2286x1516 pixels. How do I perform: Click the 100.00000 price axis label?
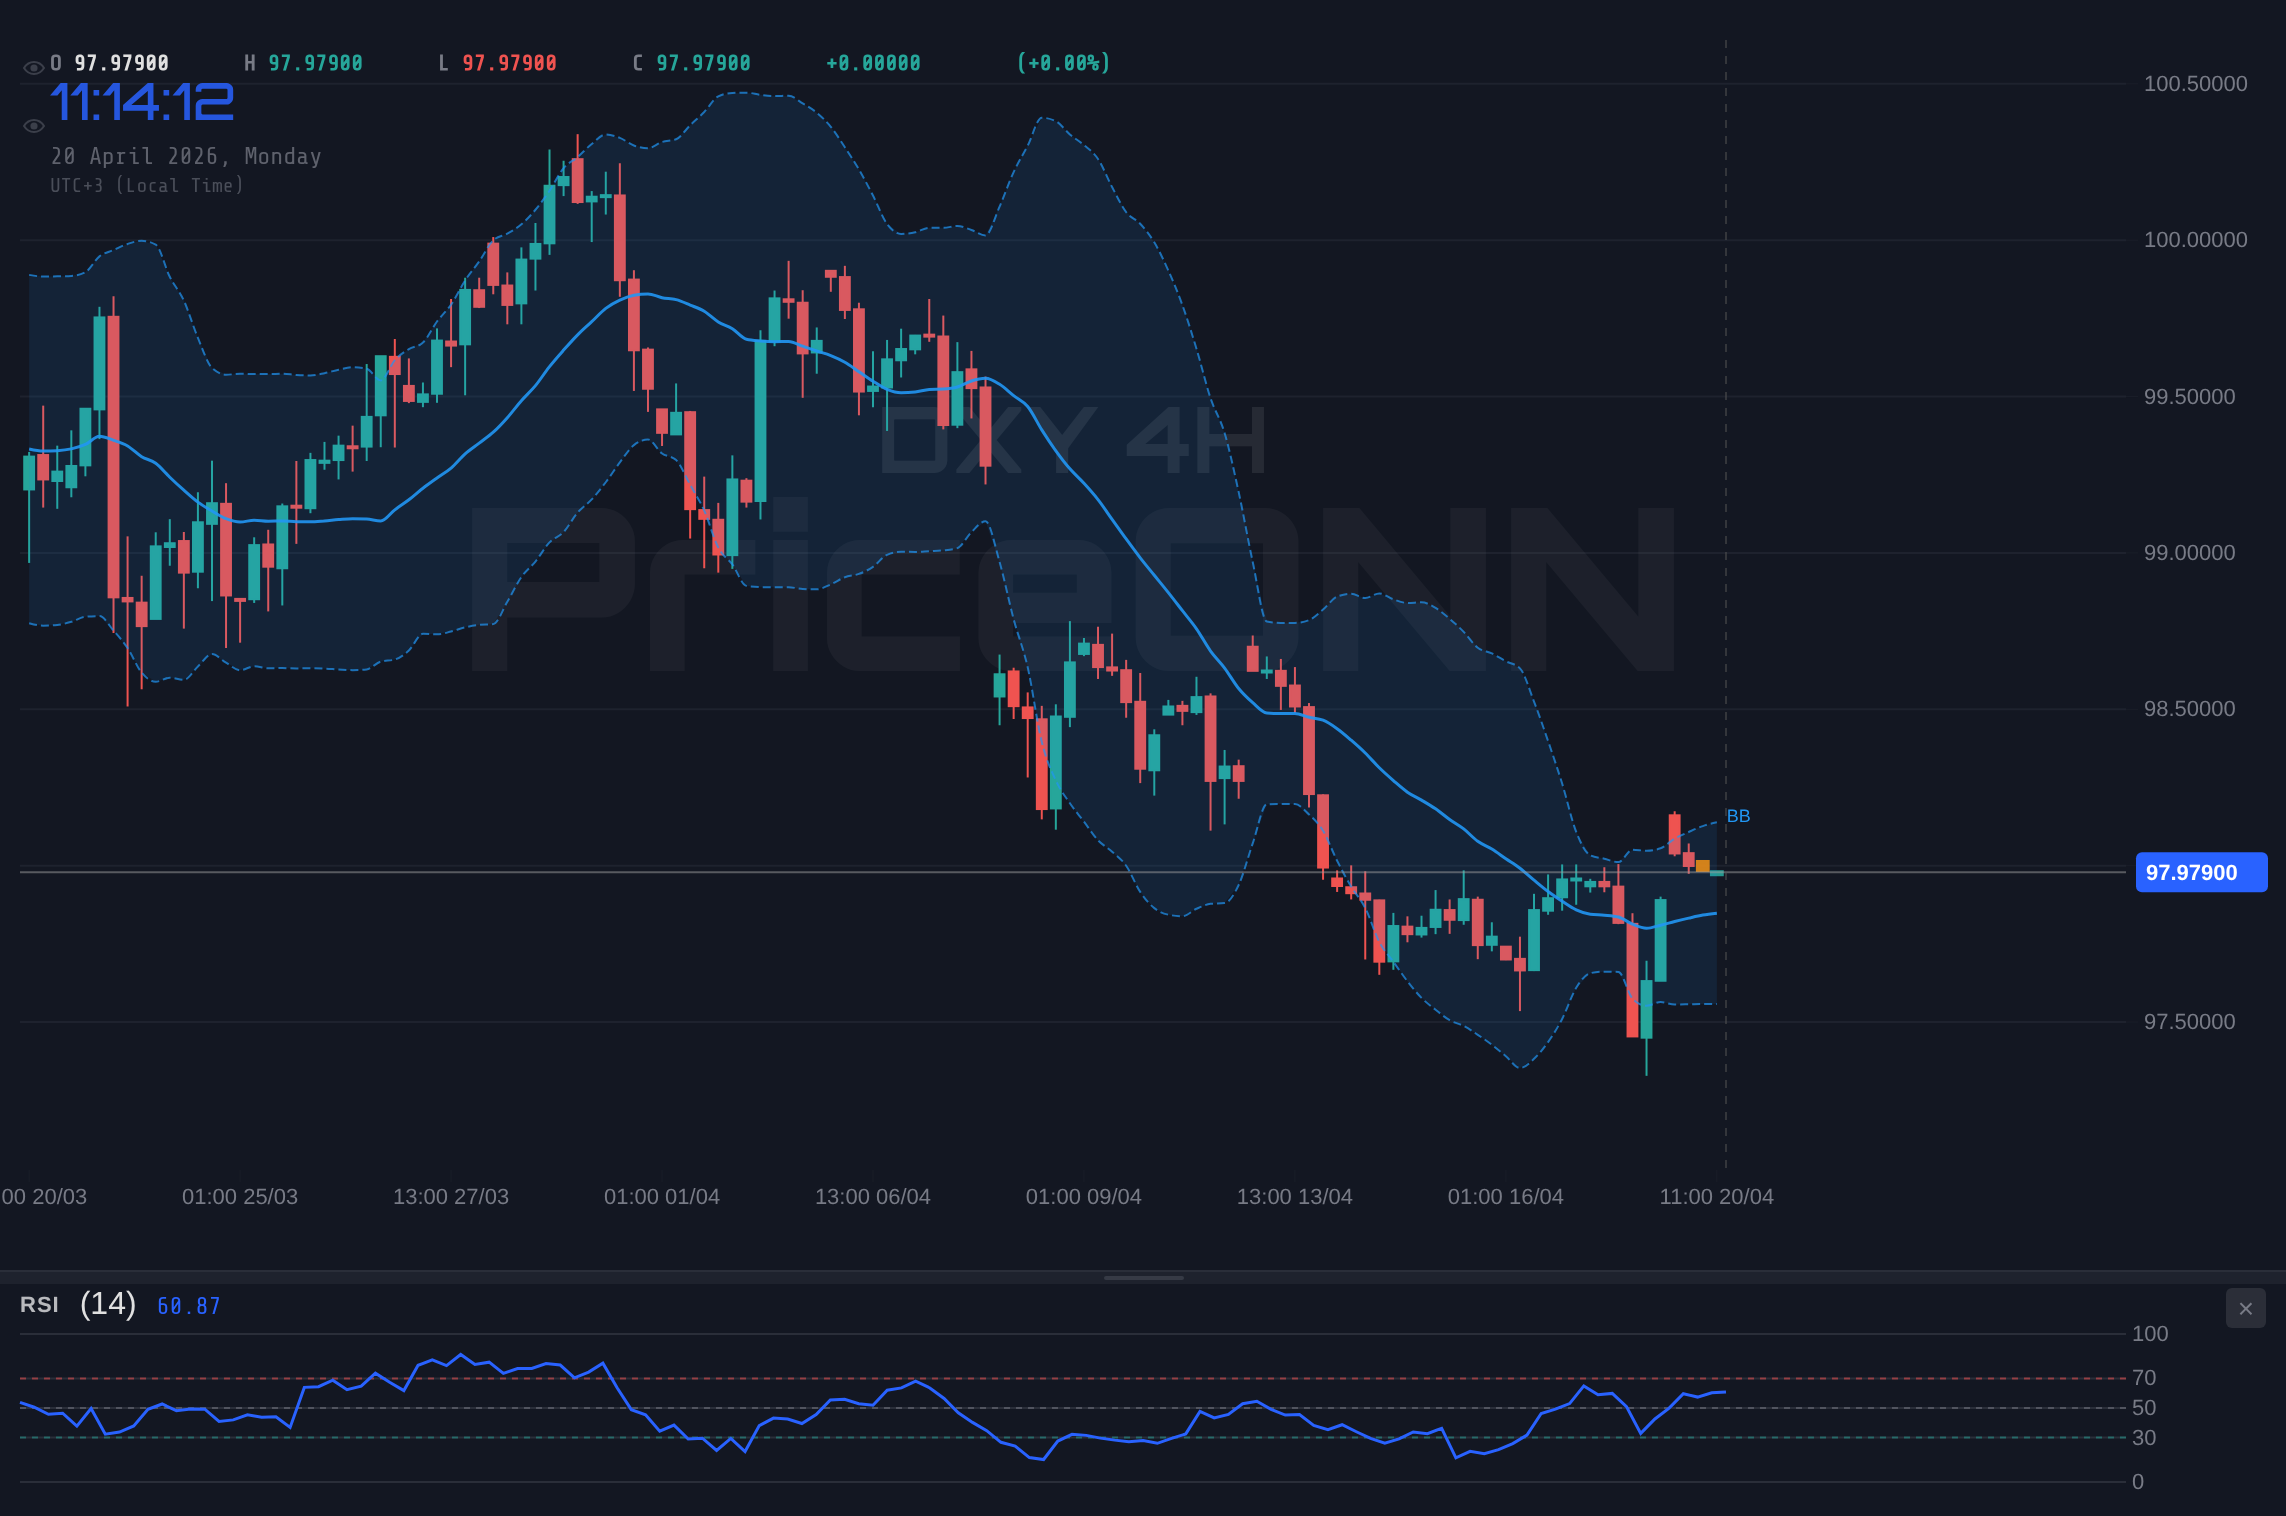pos(2195,240)
